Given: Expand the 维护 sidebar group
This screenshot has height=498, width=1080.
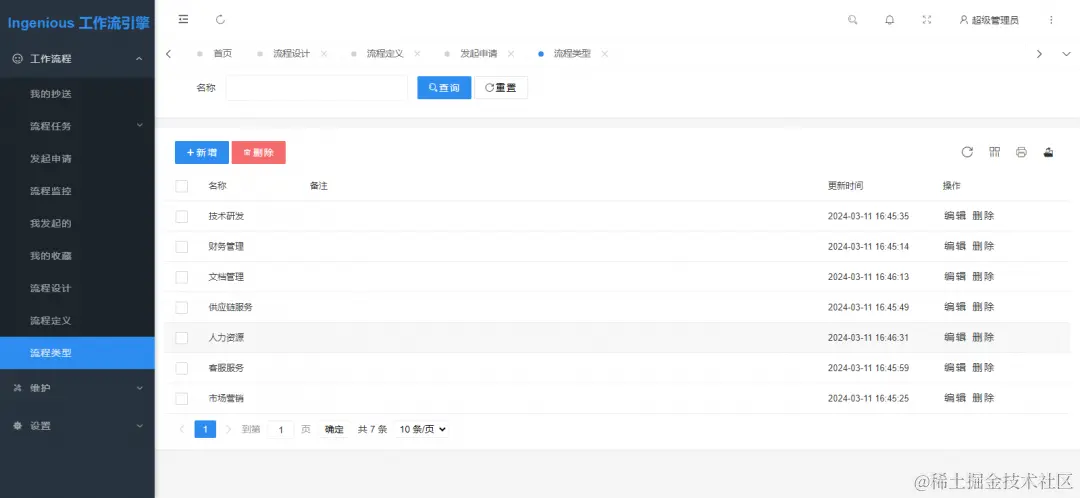Looking at the screenshot, I should click(x=77, y=388).
